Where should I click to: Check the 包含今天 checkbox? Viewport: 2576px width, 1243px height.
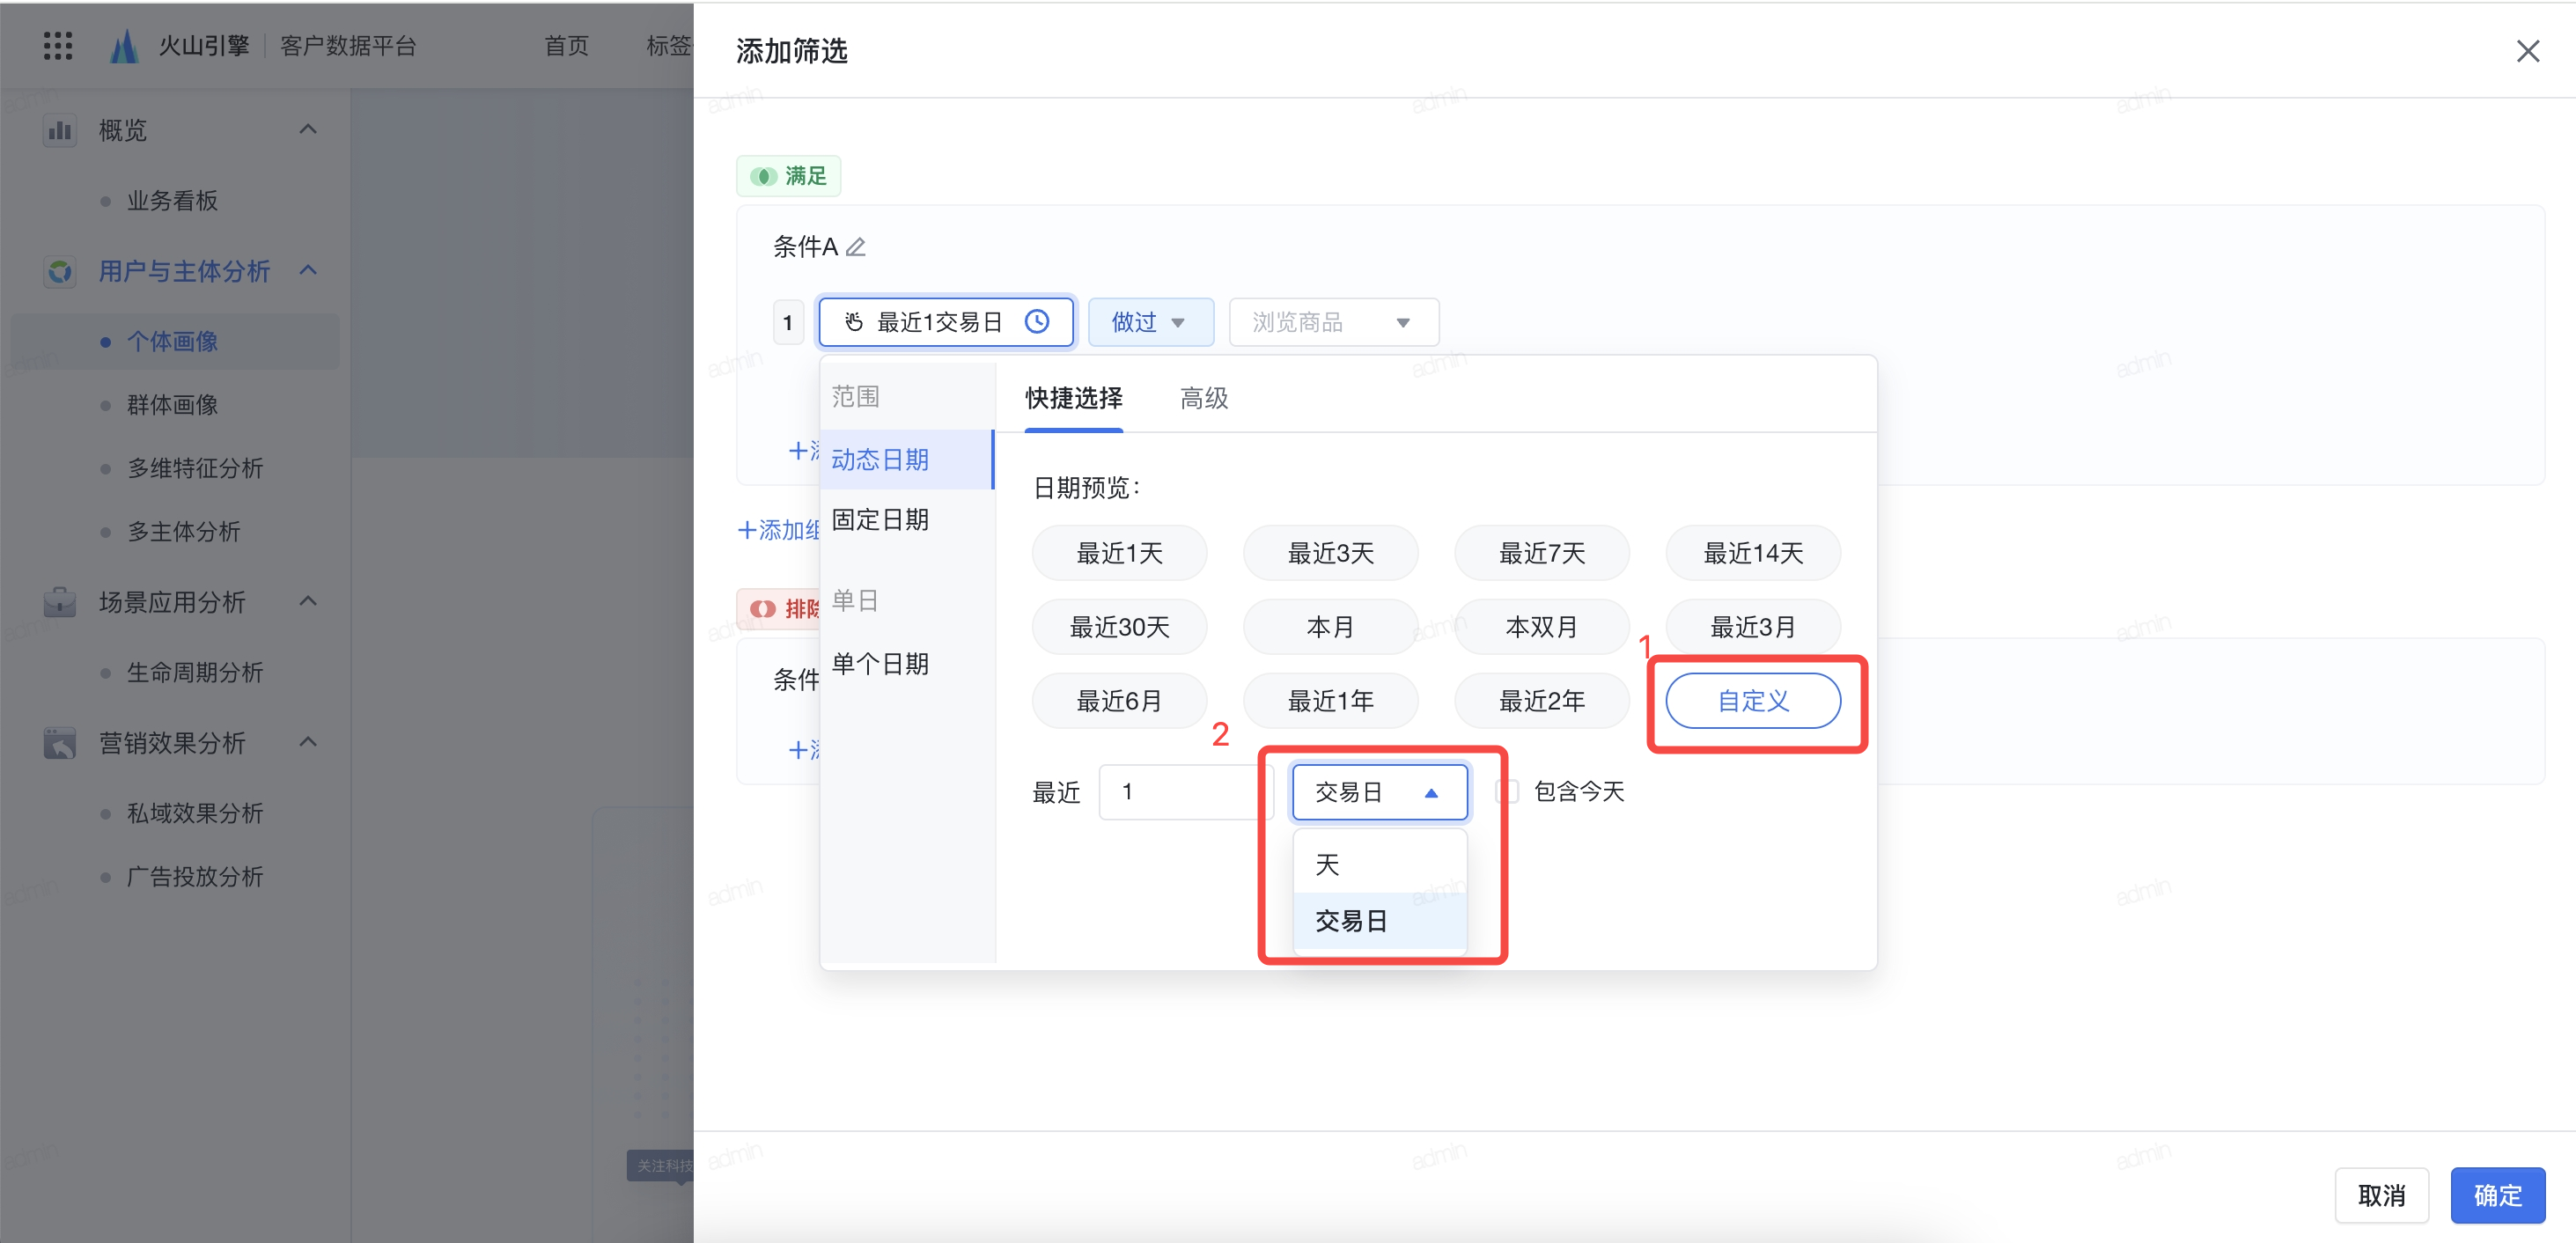(1508, 792)
